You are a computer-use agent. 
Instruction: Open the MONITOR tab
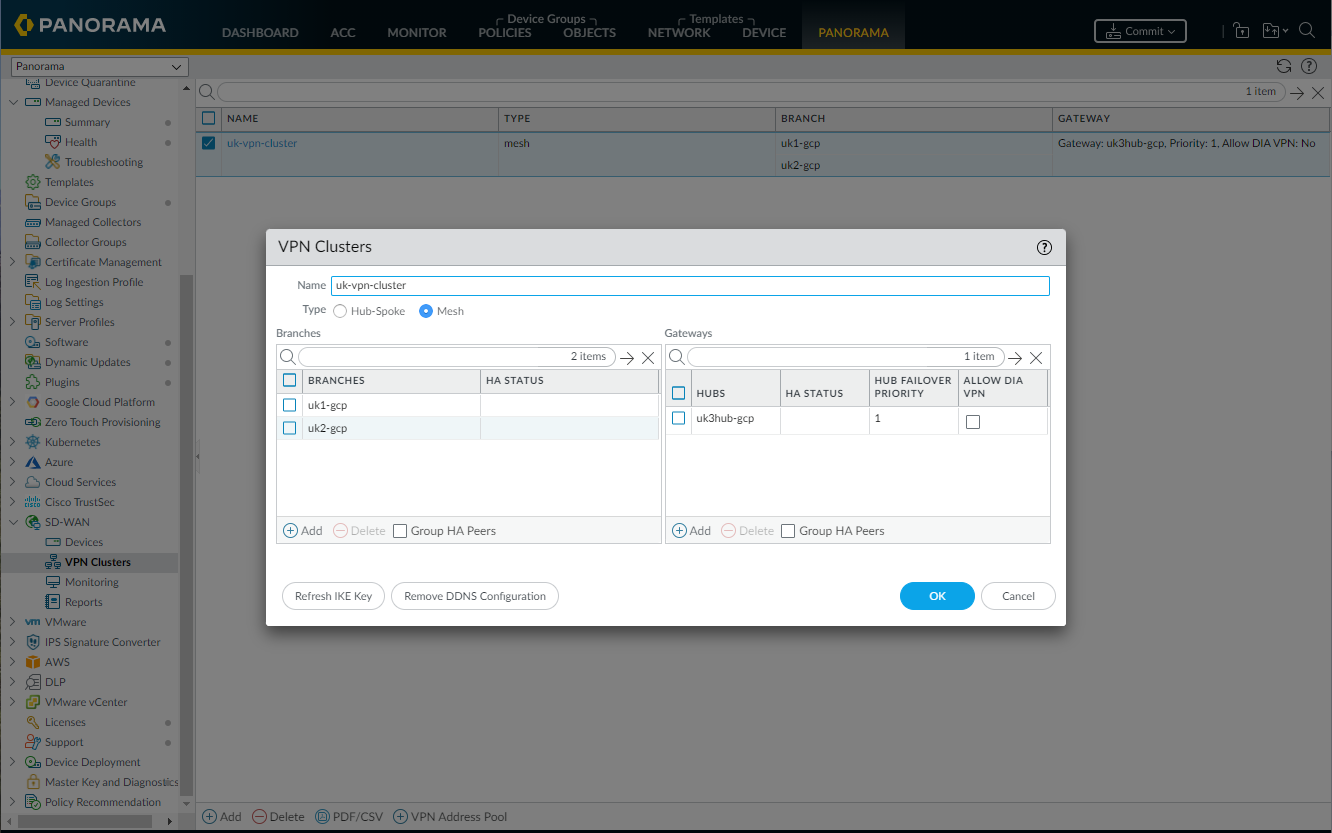417,32
